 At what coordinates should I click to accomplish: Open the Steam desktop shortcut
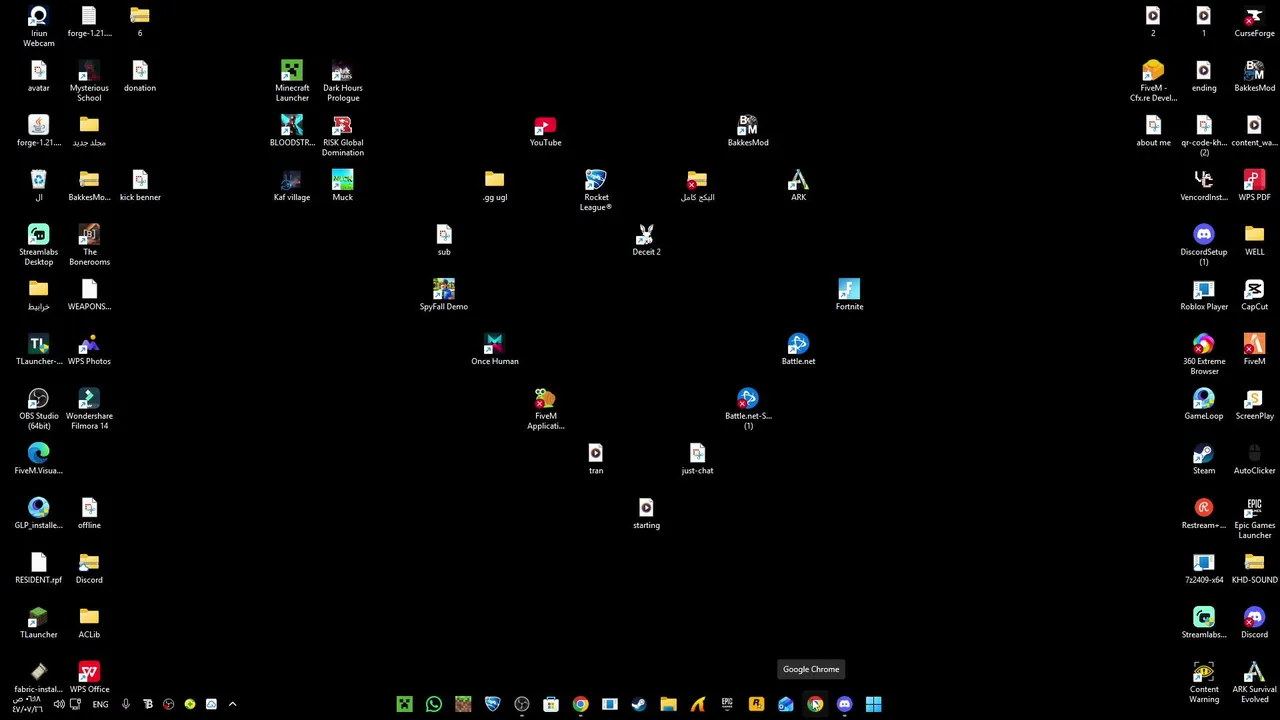click(1204, 459)
